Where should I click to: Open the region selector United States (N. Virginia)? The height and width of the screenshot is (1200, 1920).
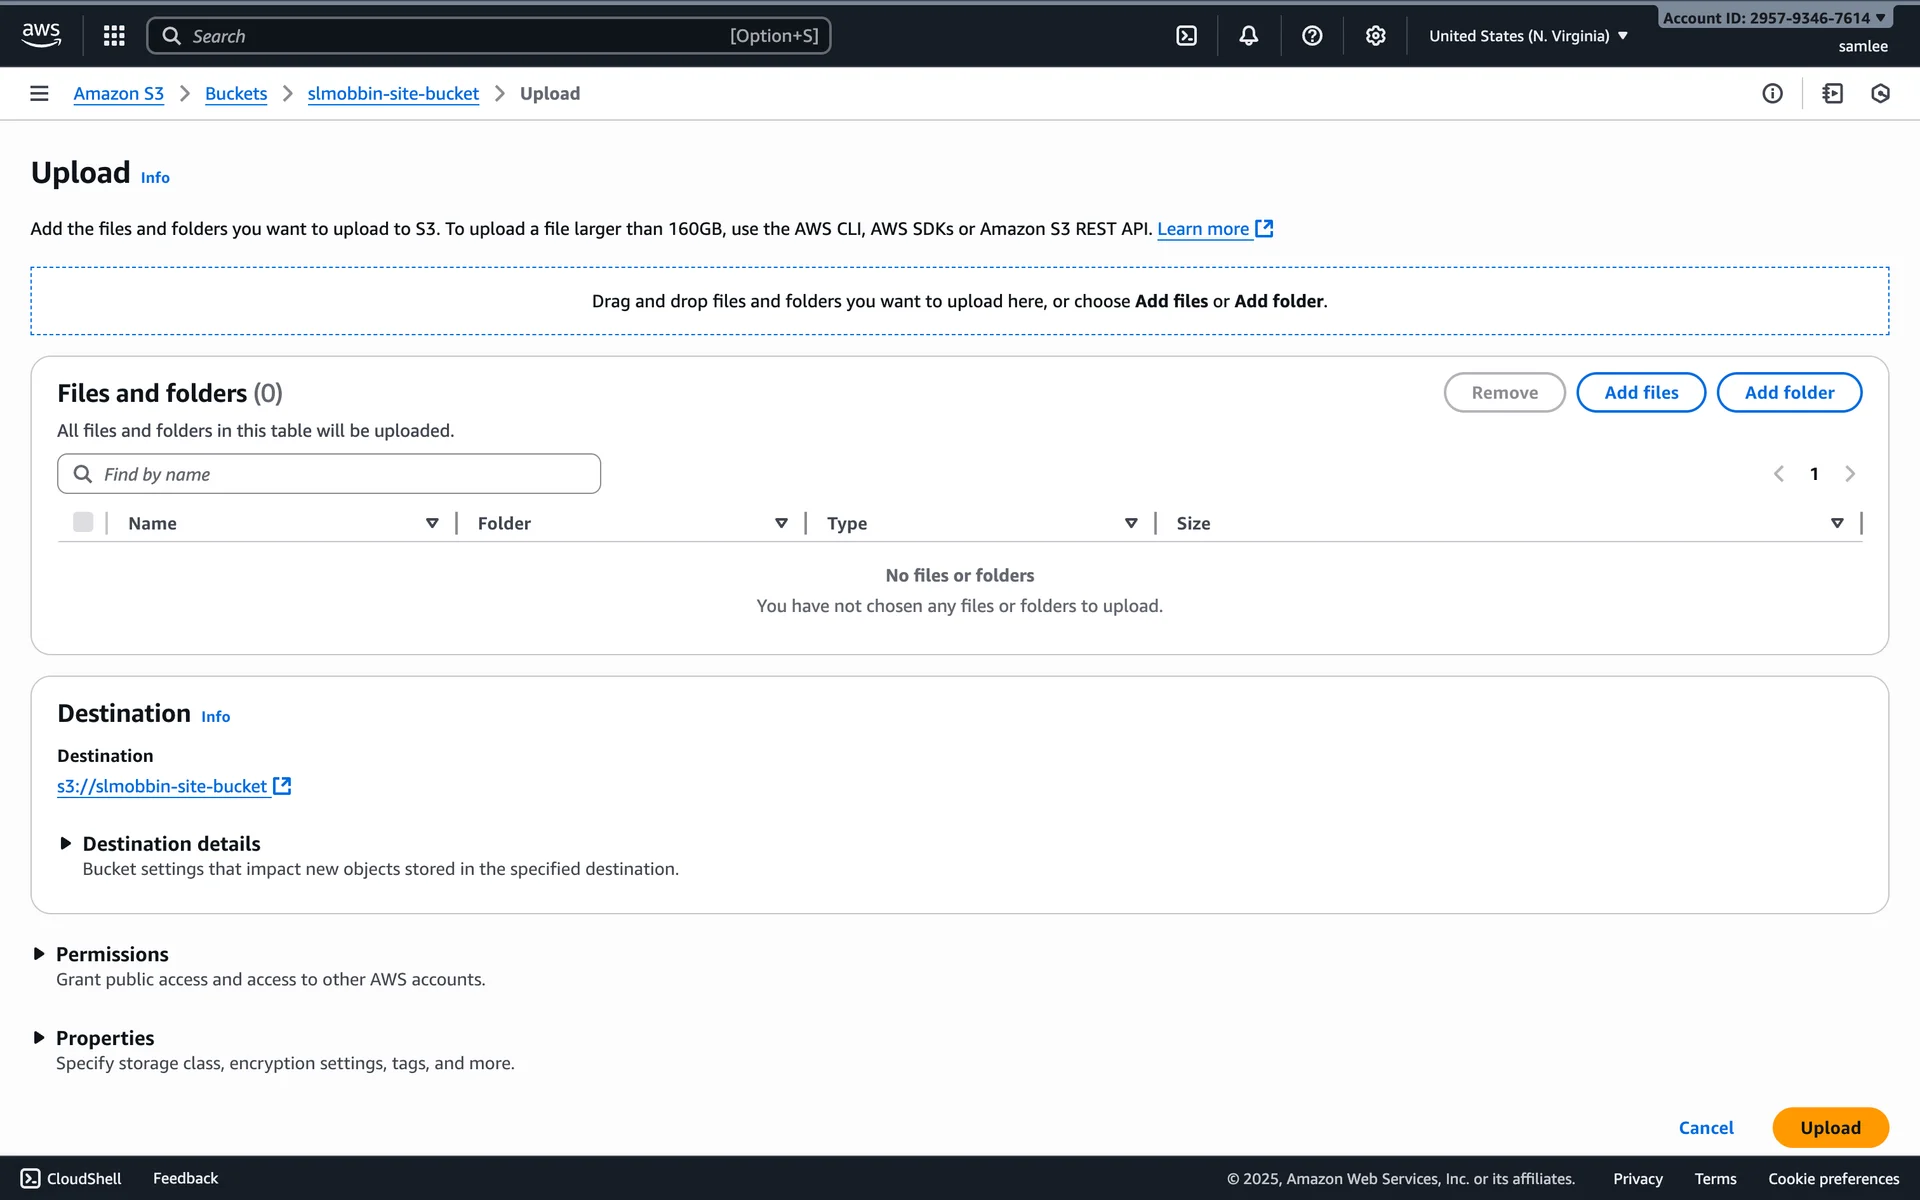[x=1527, y=36]
